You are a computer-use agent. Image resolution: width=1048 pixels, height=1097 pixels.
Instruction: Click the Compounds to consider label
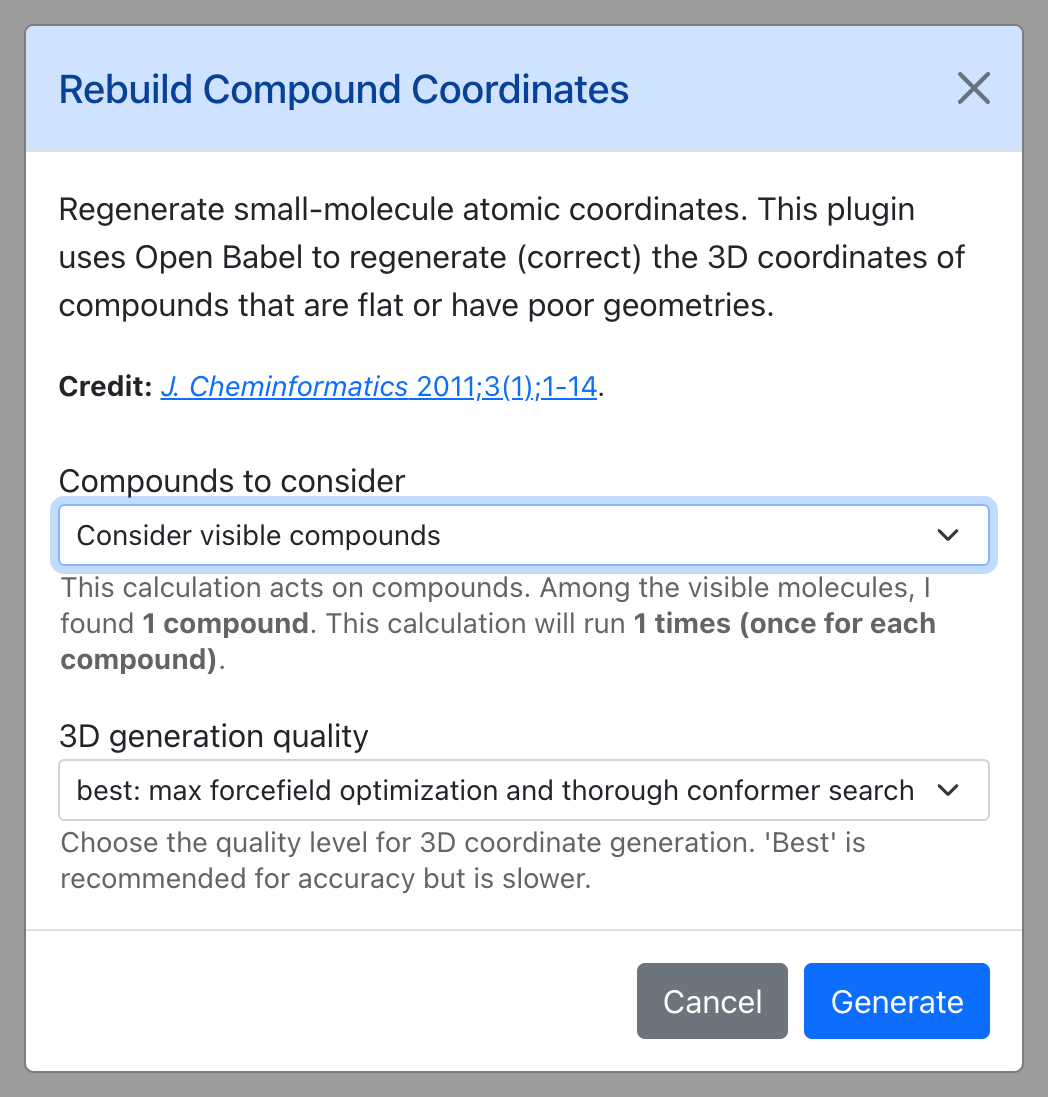pos(232,481)
